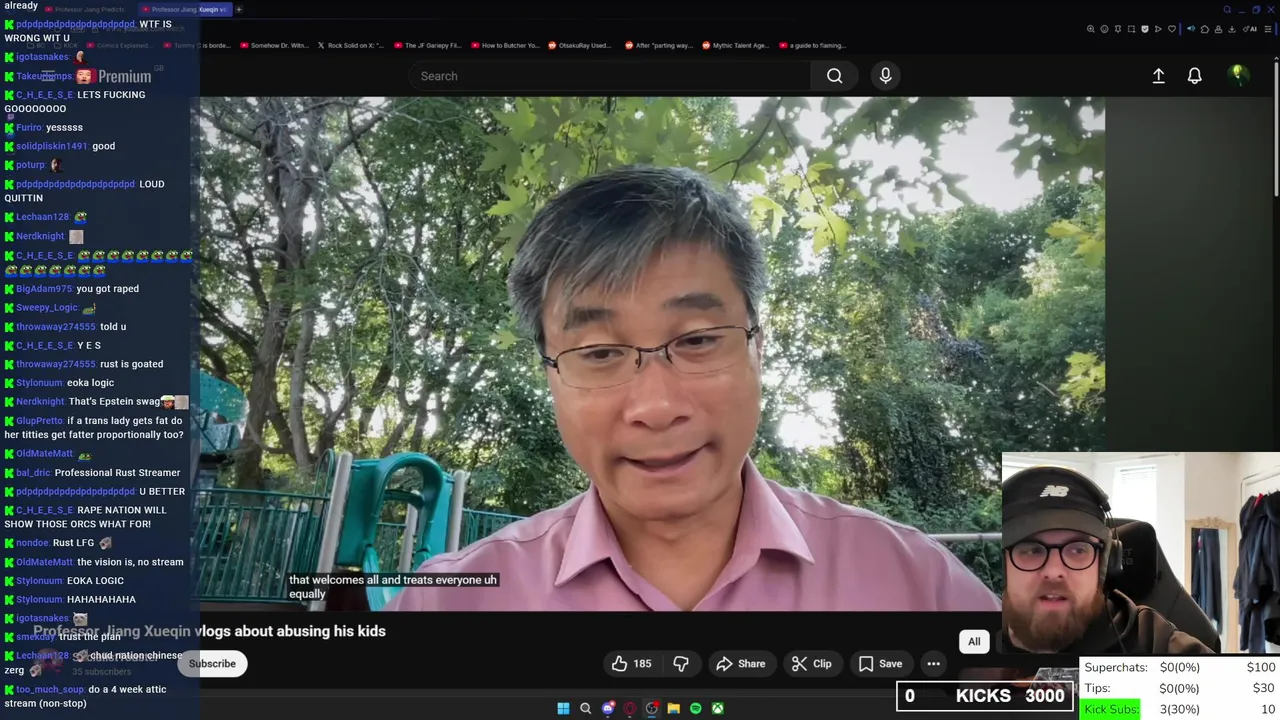Dislike the video with thumbs-down
The image size is (1280, 720).
click(681, 663)
